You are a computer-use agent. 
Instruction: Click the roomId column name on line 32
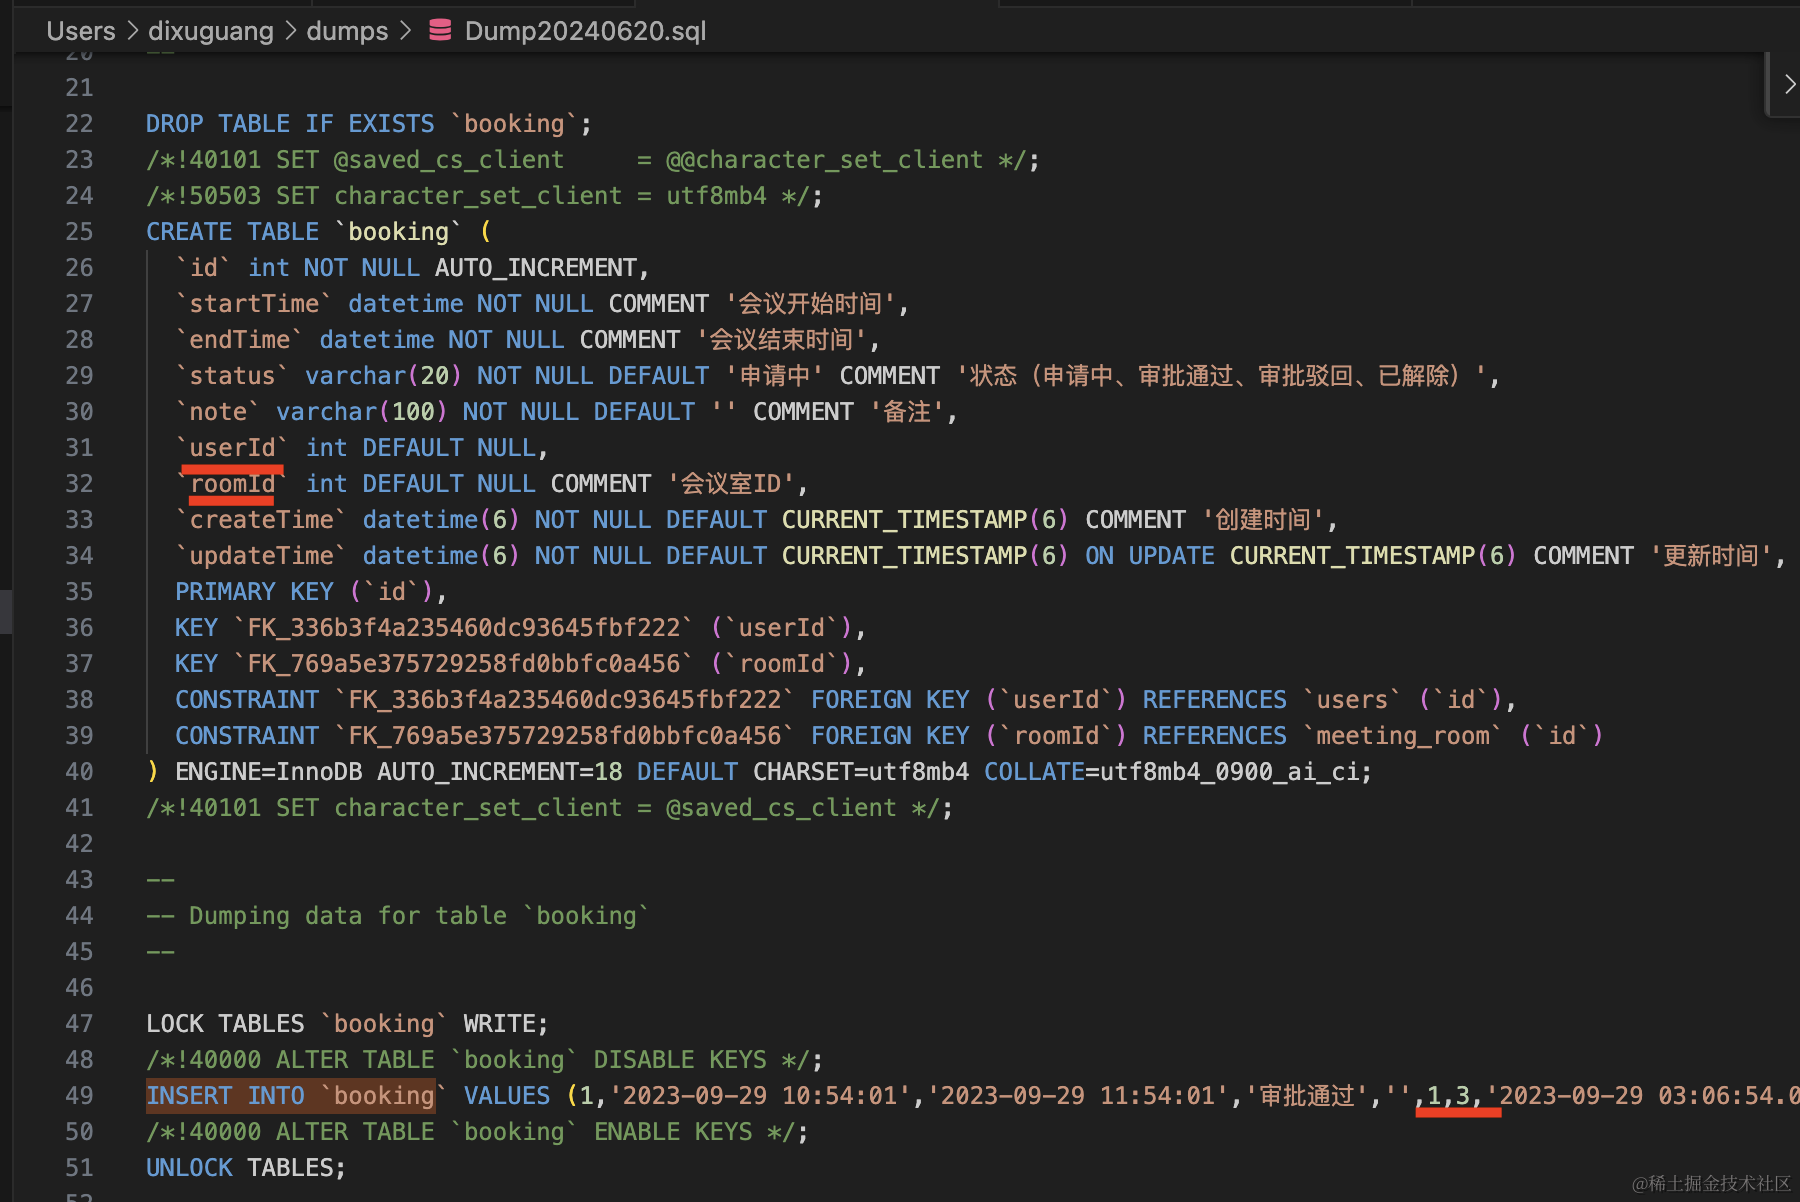pyautogui.click(x=232, y=484)
